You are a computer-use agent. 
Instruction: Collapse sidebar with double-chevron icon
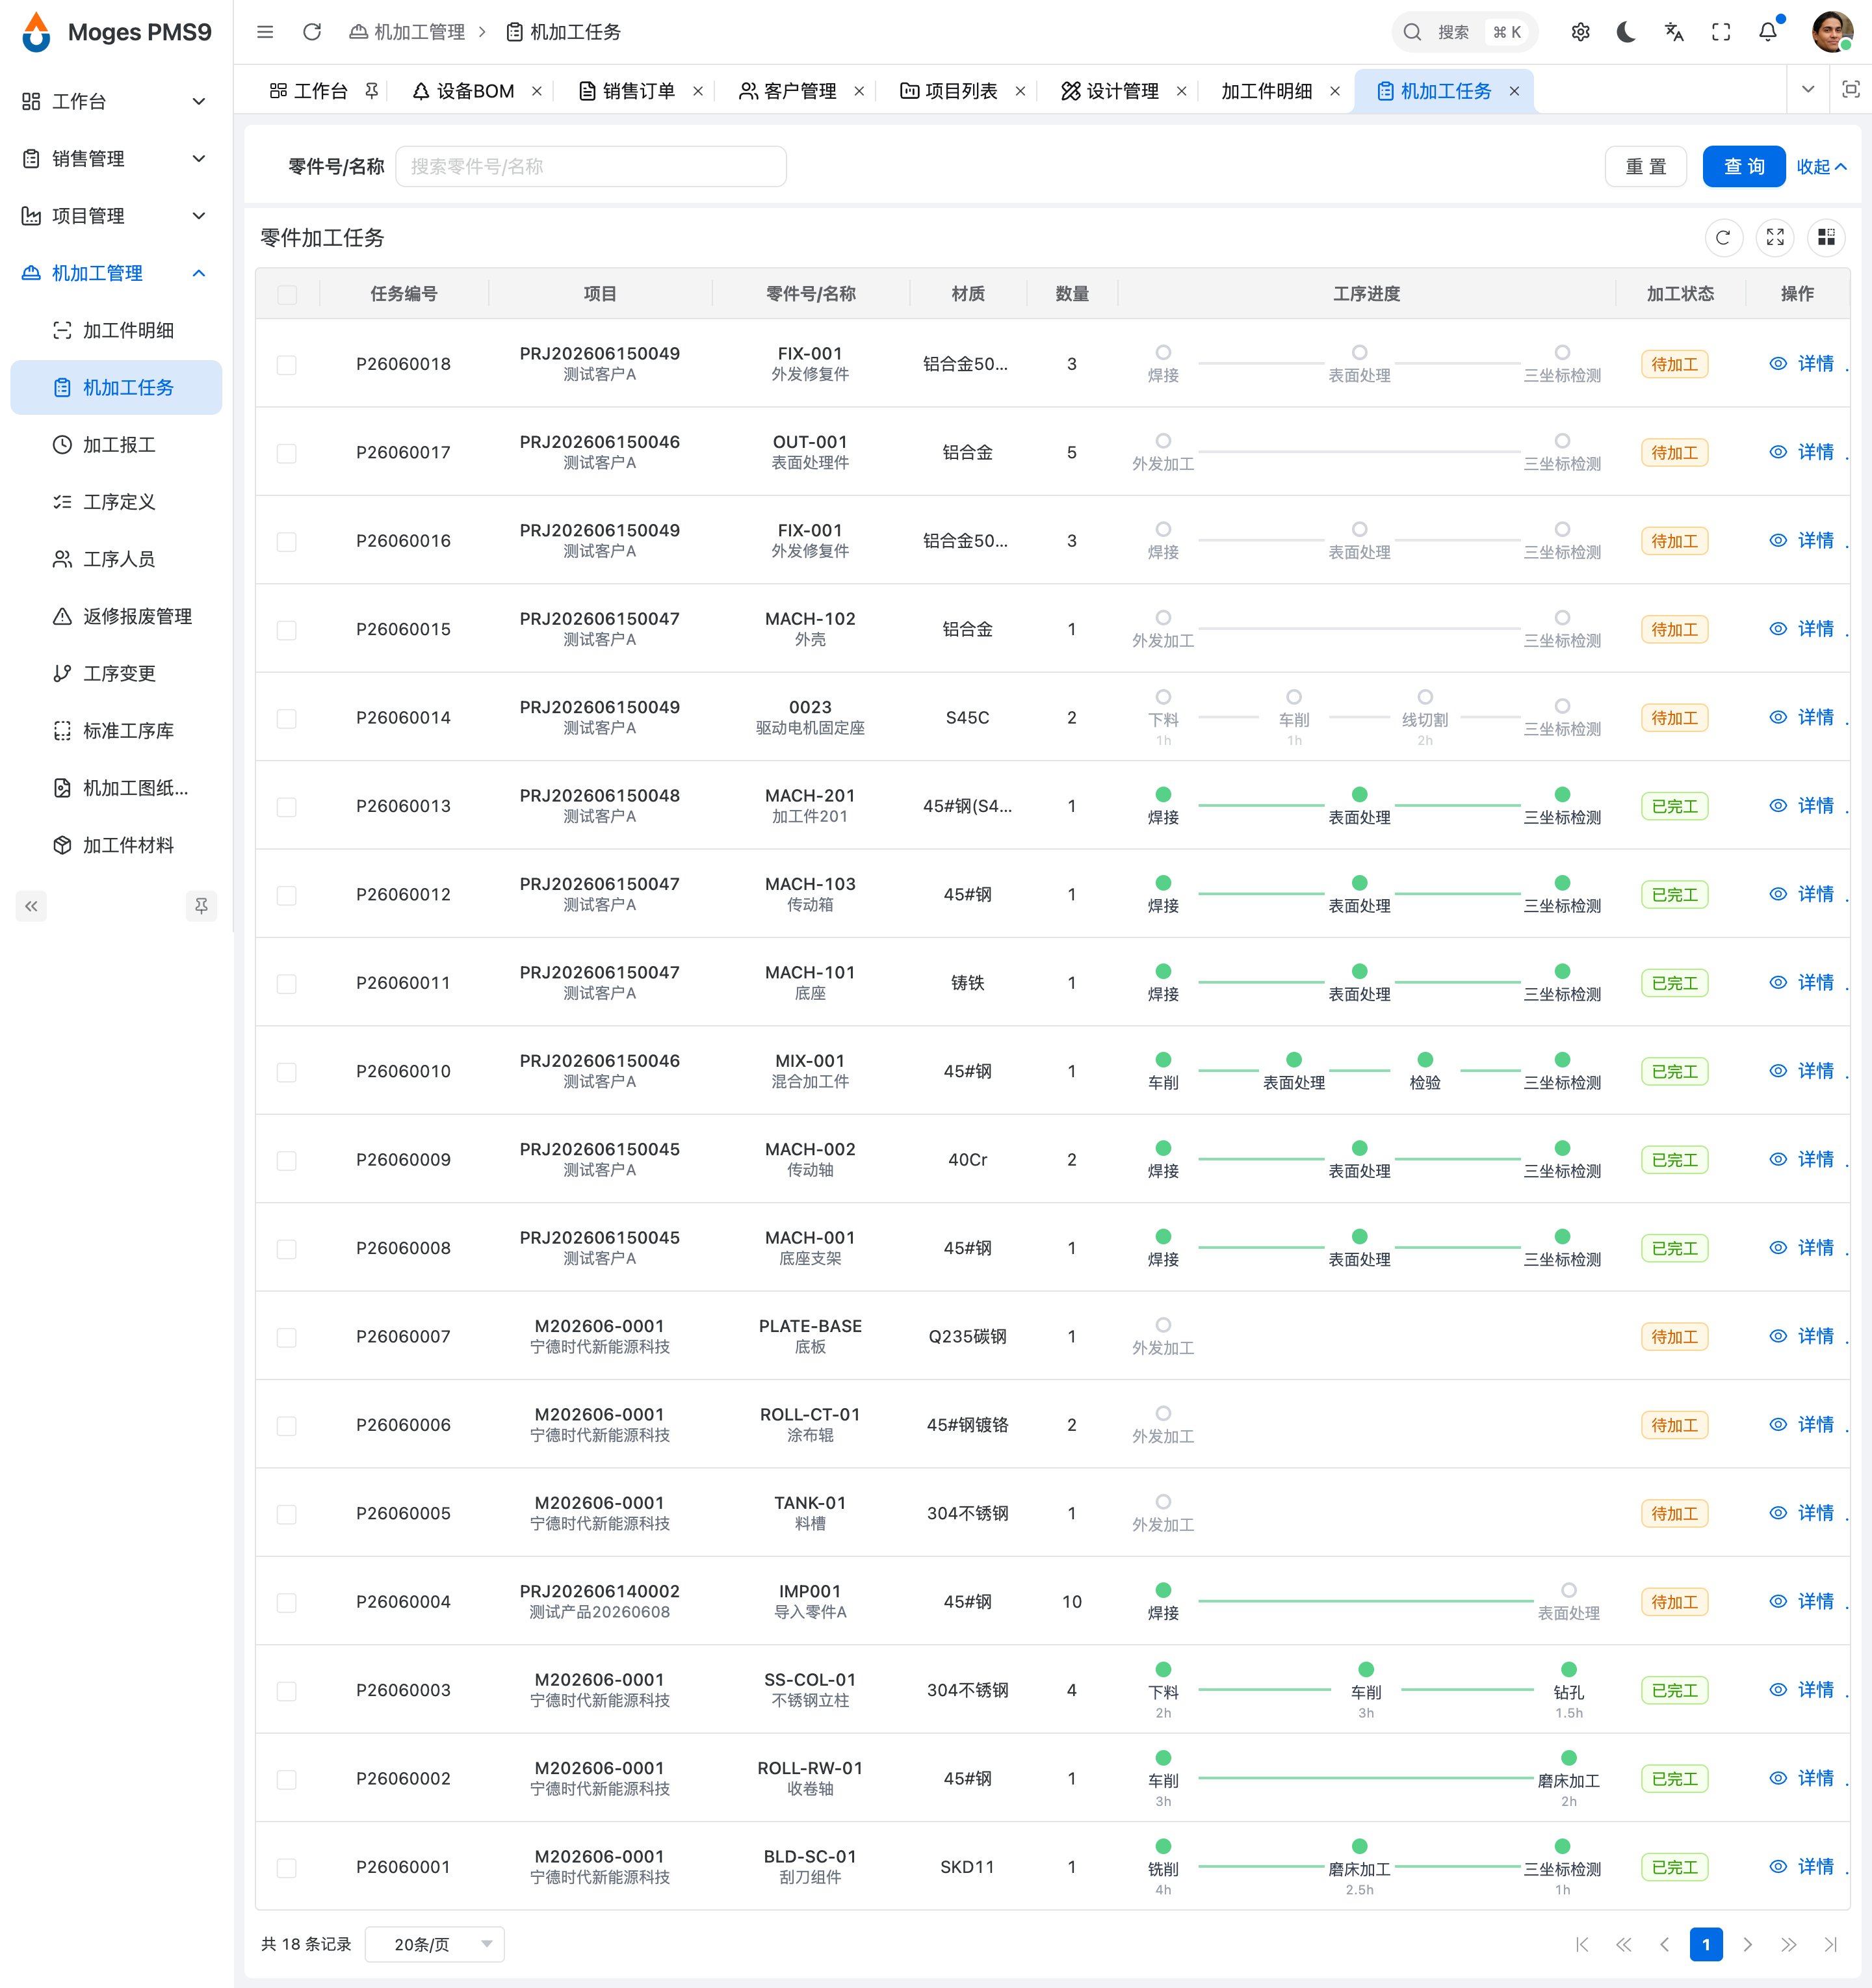31,906
